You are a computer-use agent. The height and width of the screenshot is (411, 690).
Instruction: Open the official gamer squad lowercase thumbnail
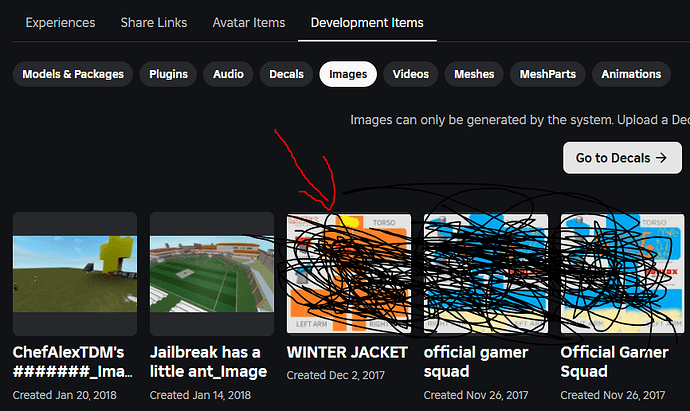coord(486,274)
